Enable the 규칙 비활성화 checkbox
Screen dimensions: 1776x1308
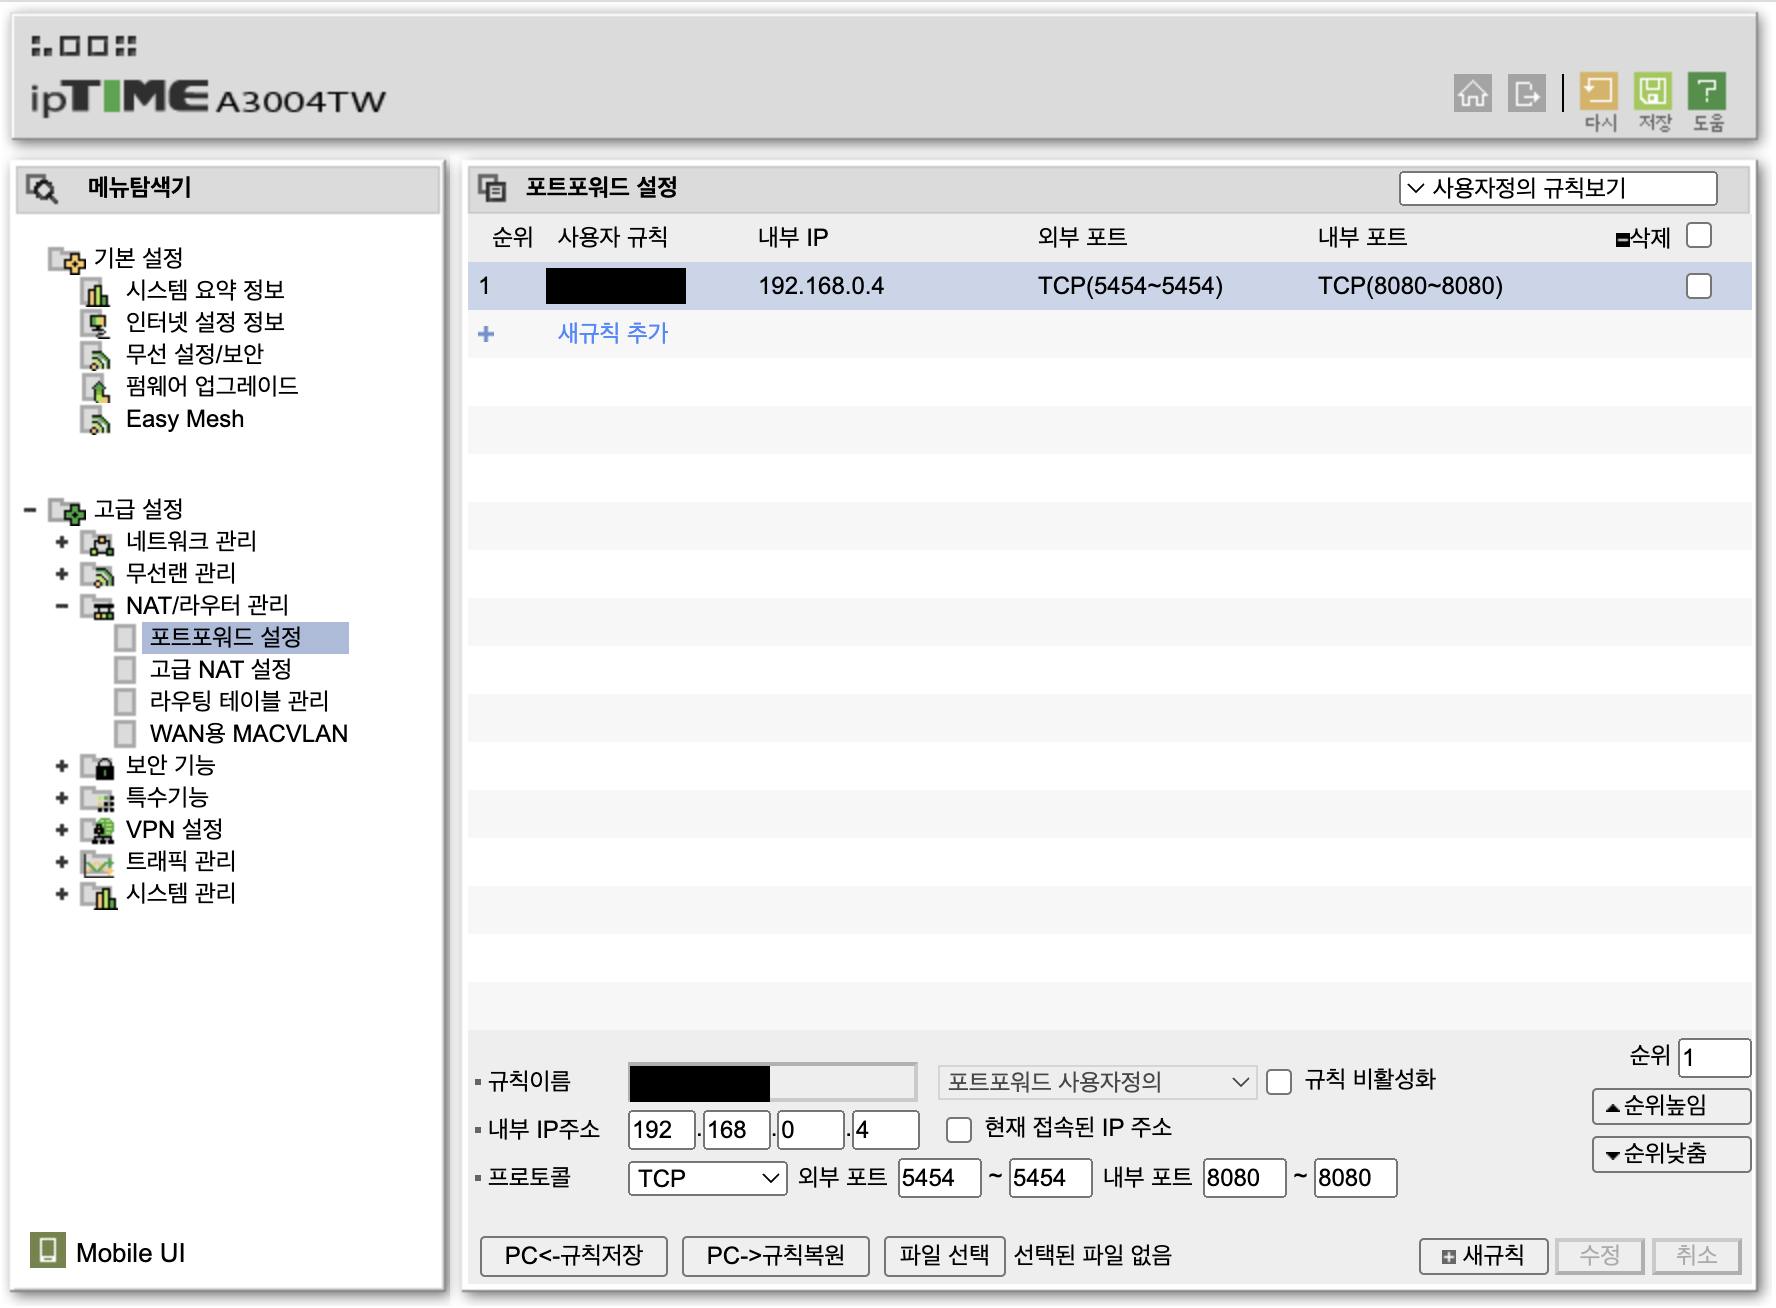tap(1279, 1082)
